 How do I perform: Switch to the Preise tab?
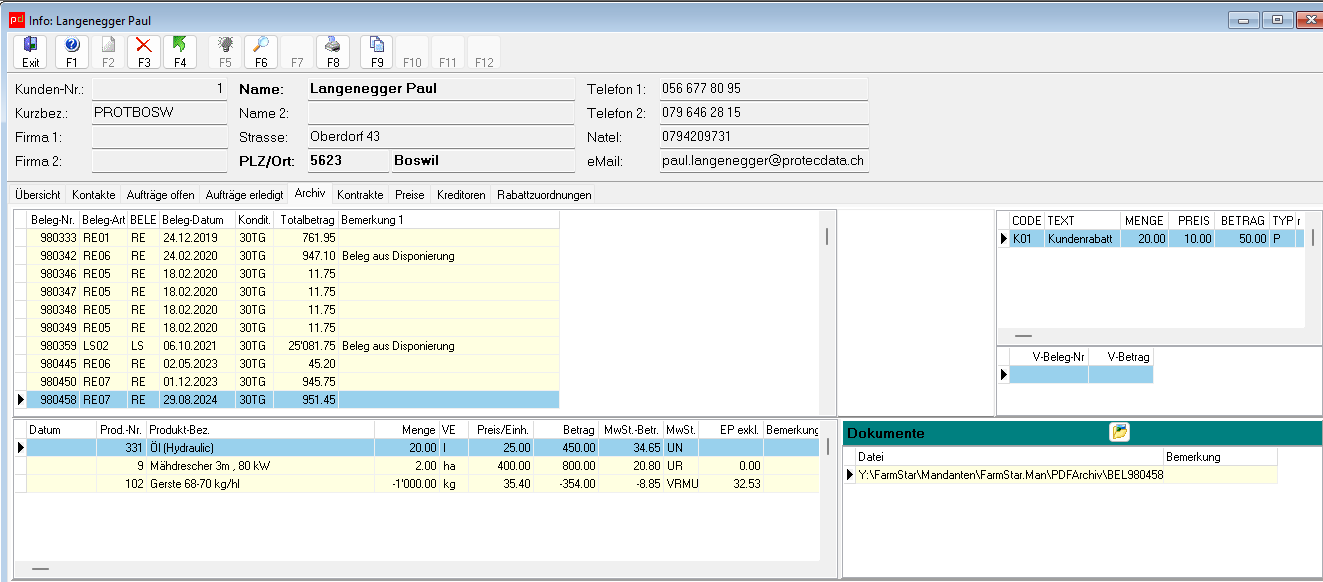coord(409,195)
